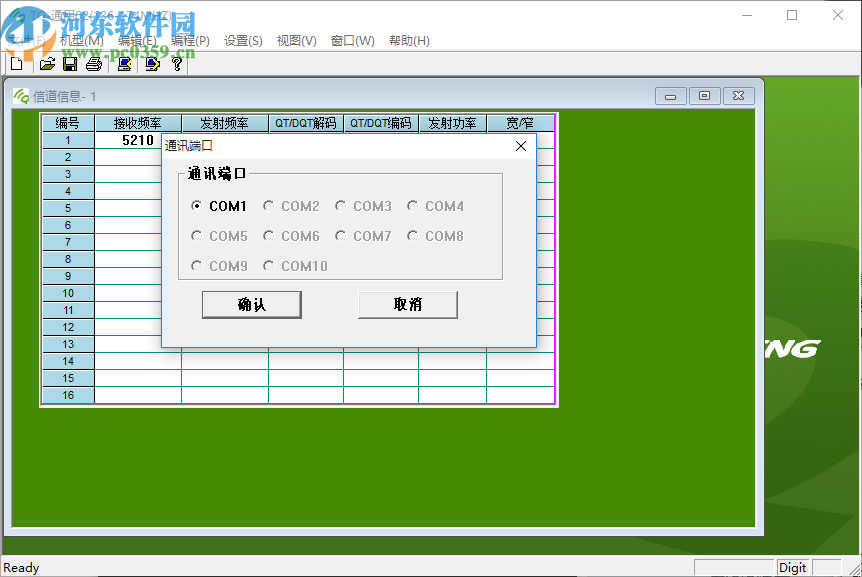This screenshot has width=862, height=577.
Task: Choose COM3 as the serial port
Action: click(340, 206)
